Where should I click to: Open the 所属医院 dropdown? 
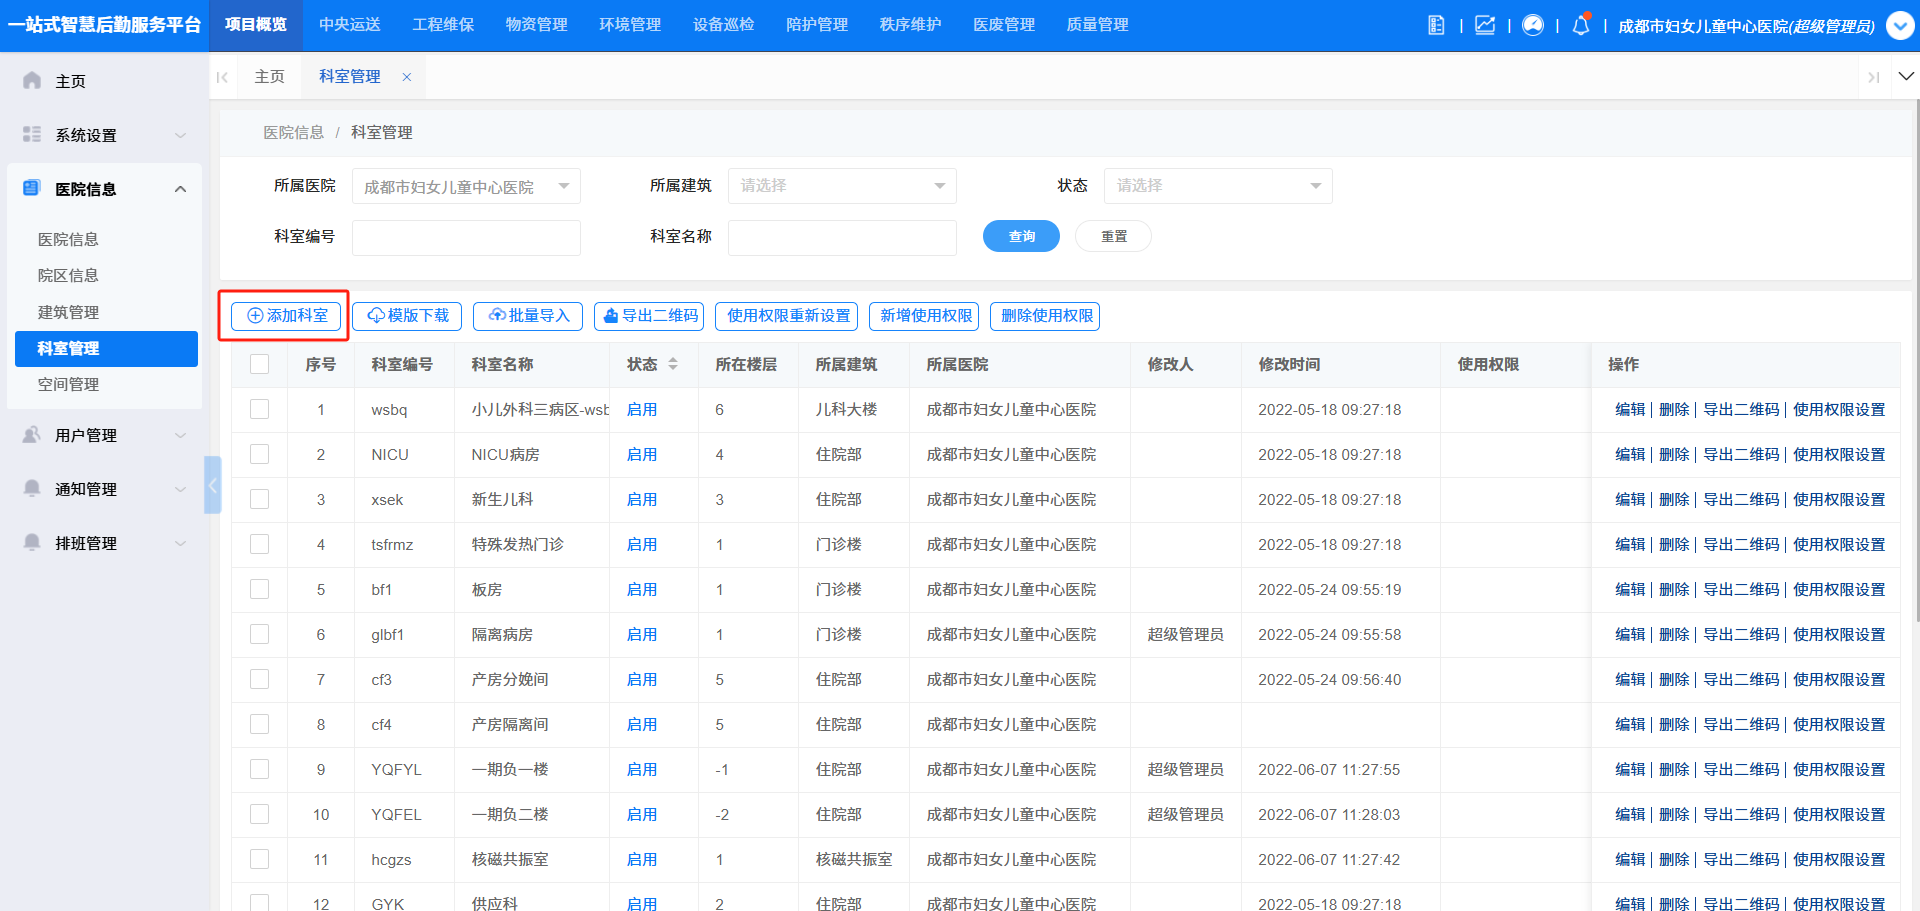tap(466, 186)
